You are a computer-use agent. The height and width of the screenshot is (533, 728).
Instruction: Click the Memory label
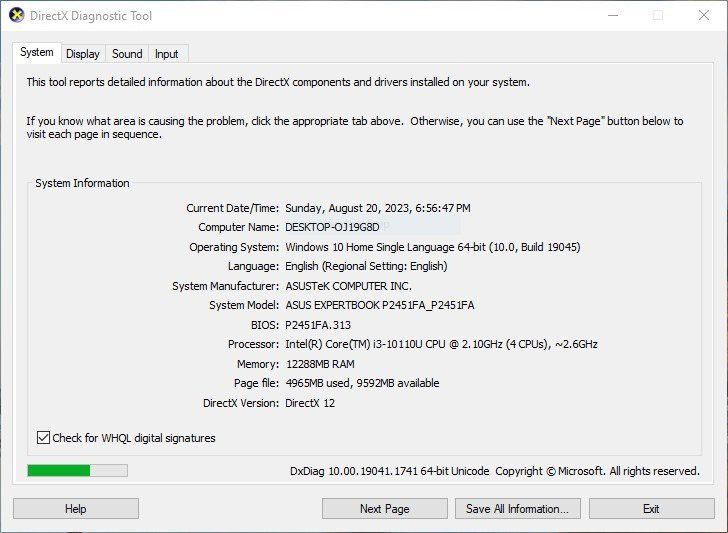pyautogui.click(x=258, y=364)
